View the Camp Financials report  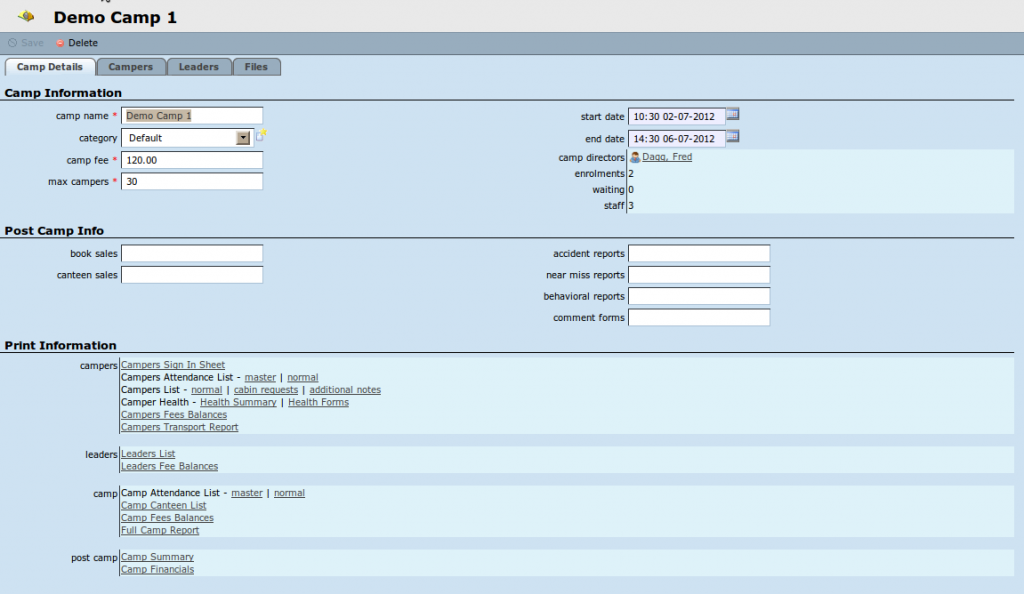point(157,569)
